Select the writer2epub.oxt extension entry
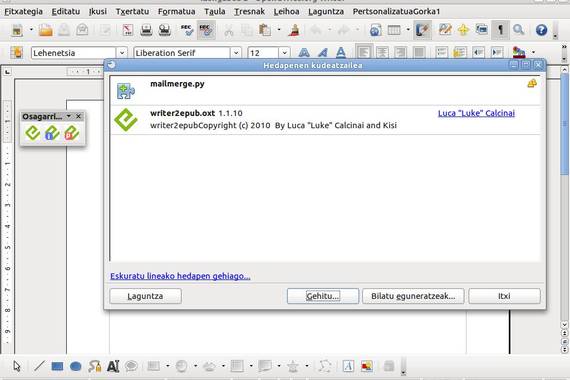Viewport: 570px width, 380px height. point(325,120)
